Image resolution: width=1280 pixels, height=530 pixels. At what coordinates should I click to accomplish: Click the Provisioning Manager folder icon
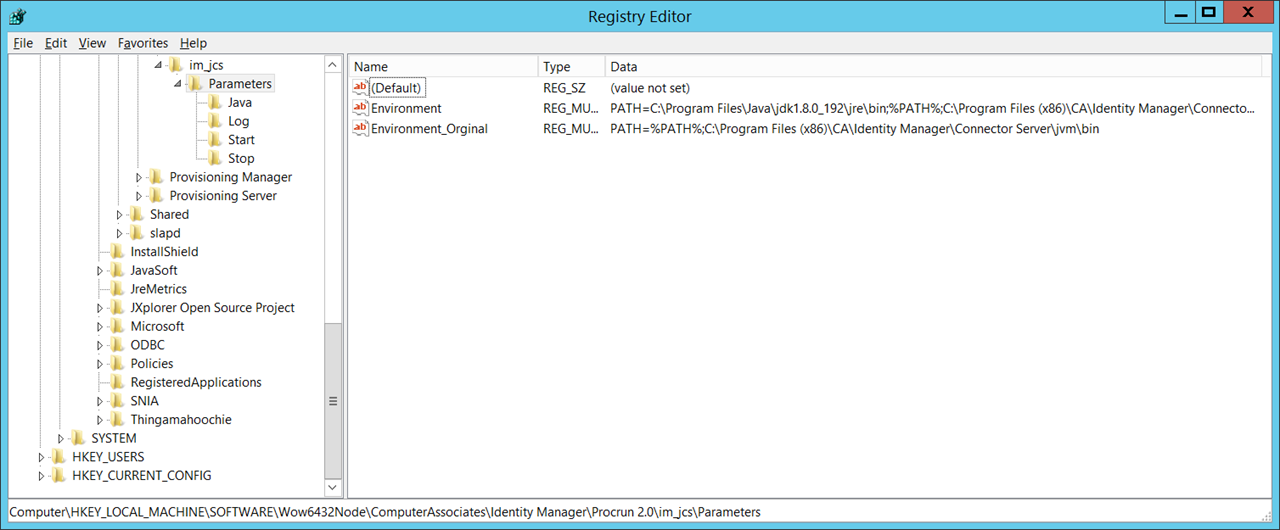tap(156, 177)
